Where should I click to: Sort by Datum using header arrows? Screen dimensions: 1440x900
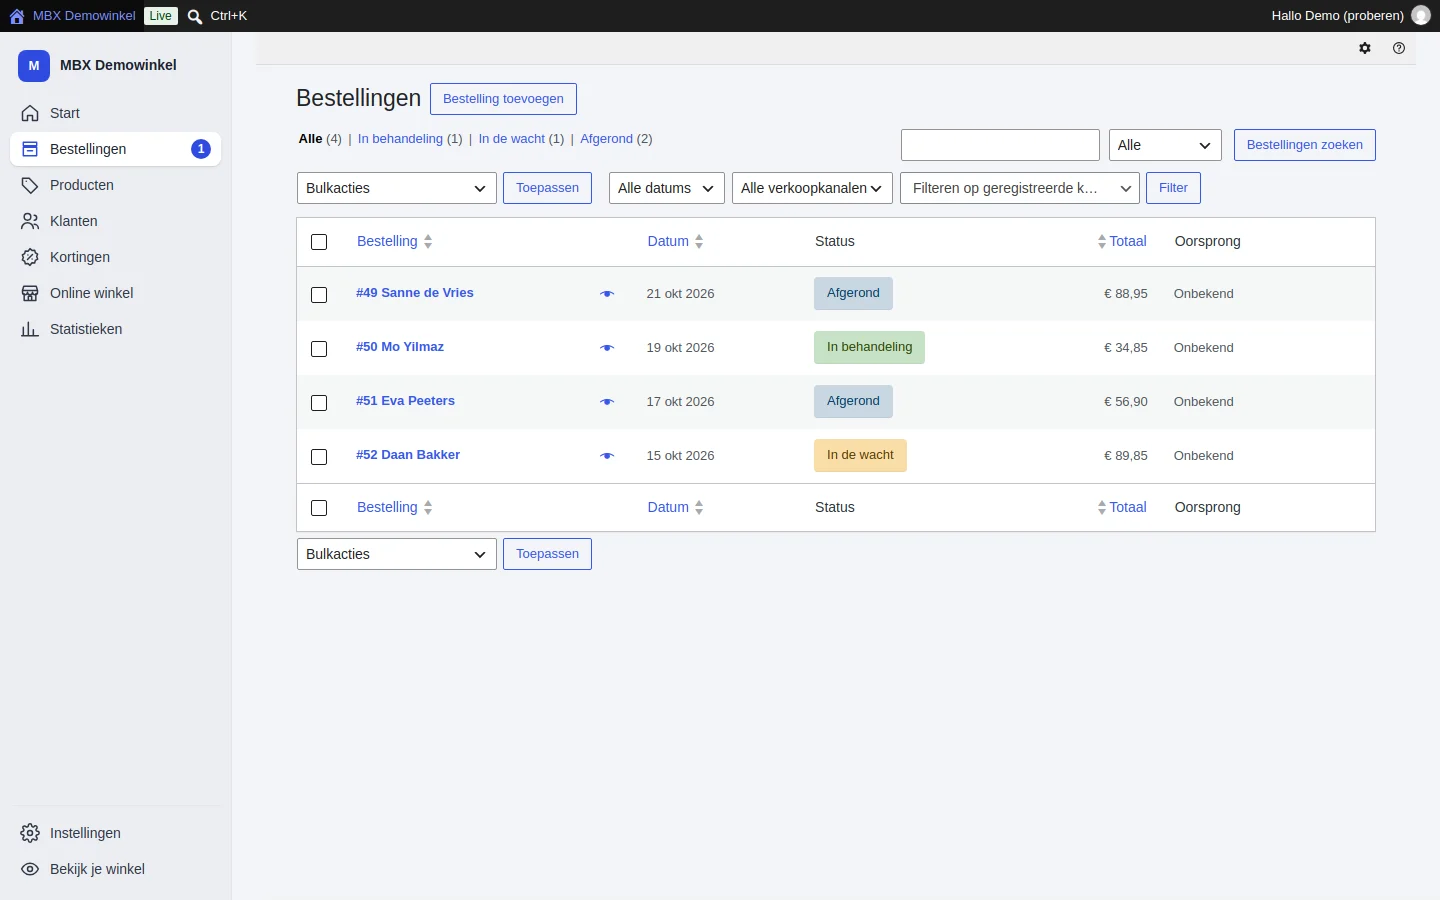click(x=699, y=242)
